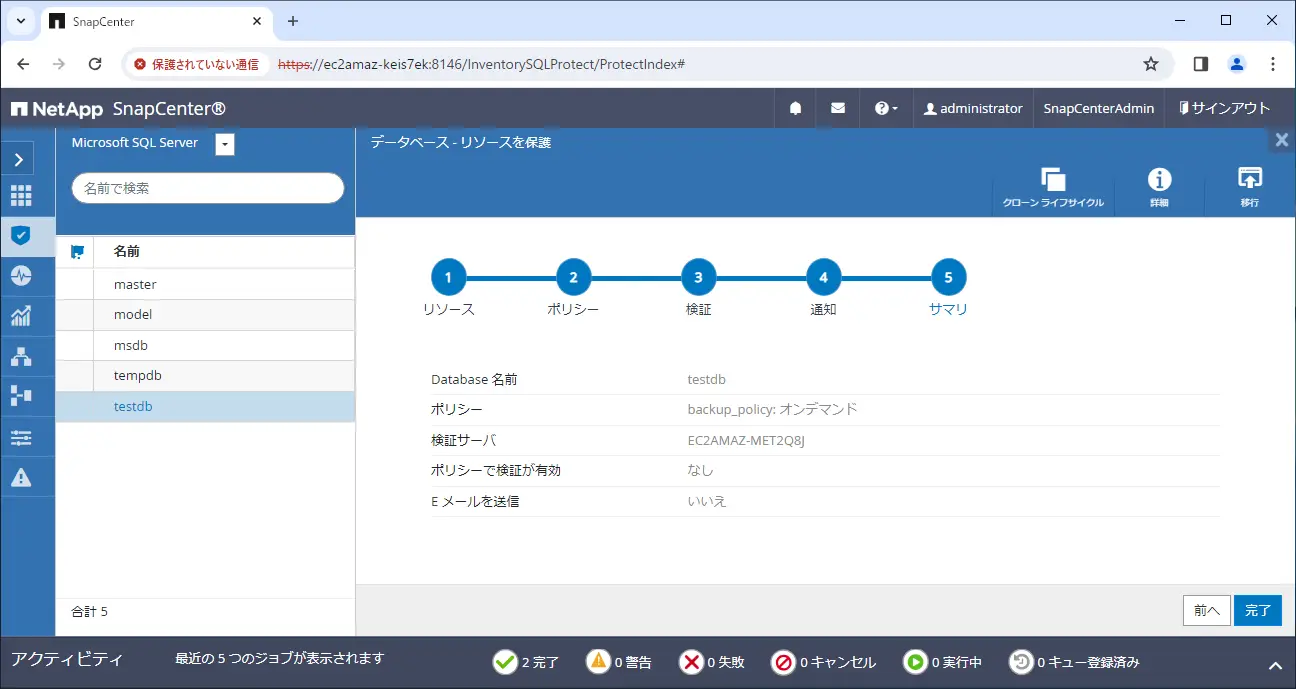
Task: Click the SnapCenterAdmin role
Action: 1098,108
